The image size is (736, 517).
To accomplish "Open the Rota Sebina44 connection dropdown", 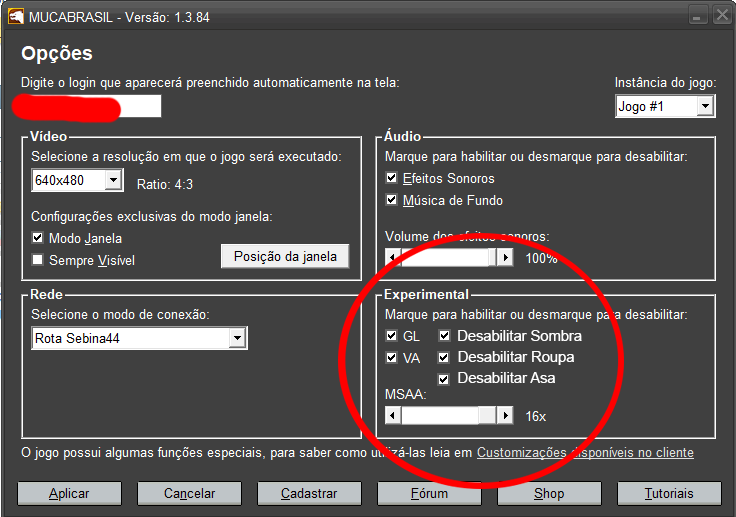I will (237, 339).
